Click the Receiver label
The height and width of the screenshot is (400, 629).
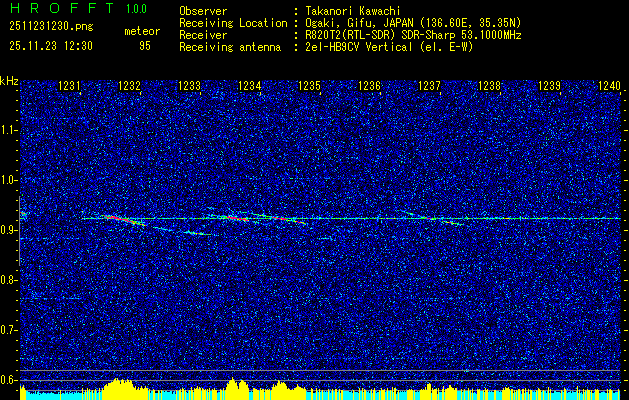coord(203,35)
